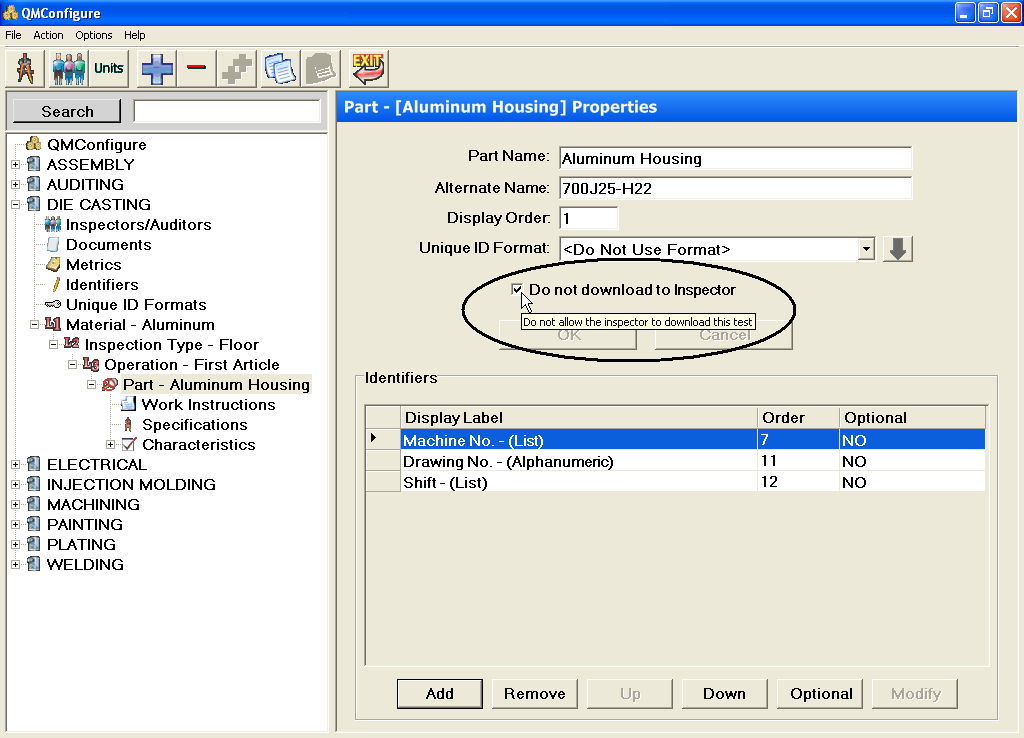
Task: Click the greyed-out paste toolbar icon
Action: pos(321,69)
